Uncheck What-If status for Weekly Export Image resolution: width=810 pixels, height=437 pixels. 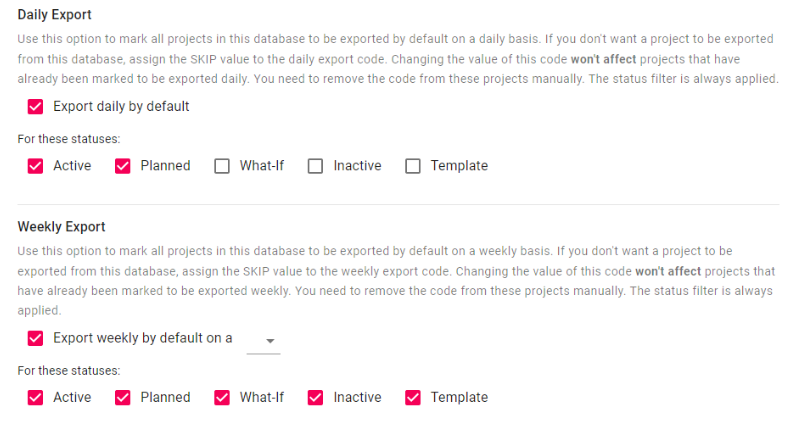point(222,397)
